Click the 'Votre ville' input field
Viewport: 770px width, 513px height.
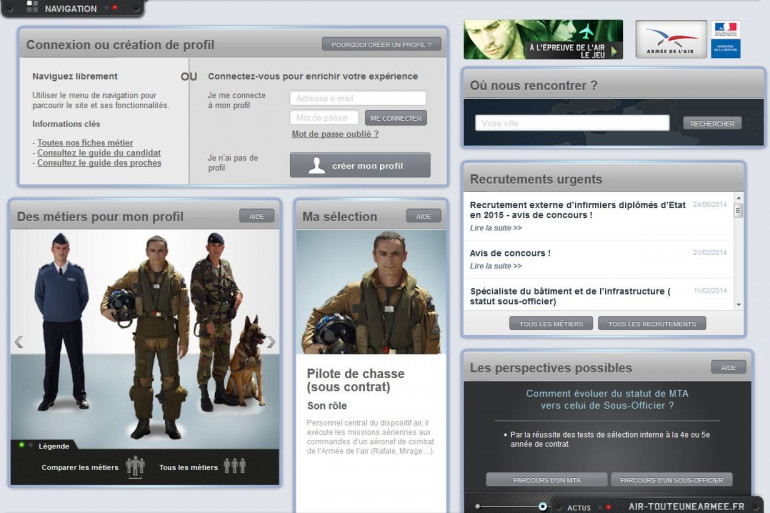pos(572,123)
